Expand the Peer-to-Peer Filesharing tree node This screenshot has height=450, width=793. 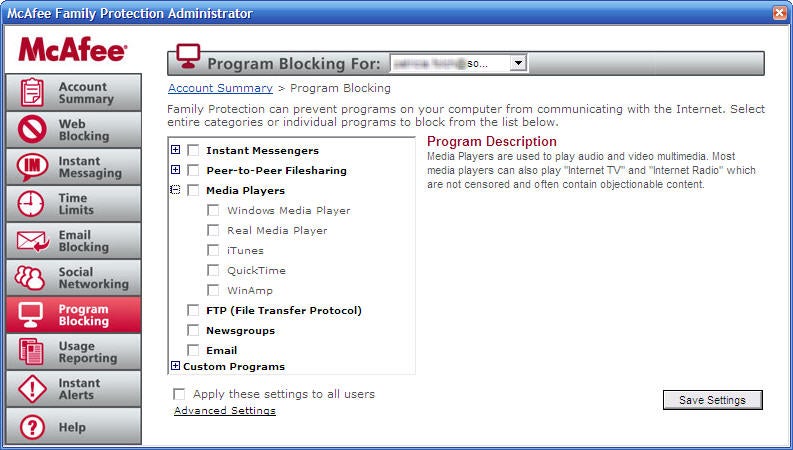click(175, 169)
